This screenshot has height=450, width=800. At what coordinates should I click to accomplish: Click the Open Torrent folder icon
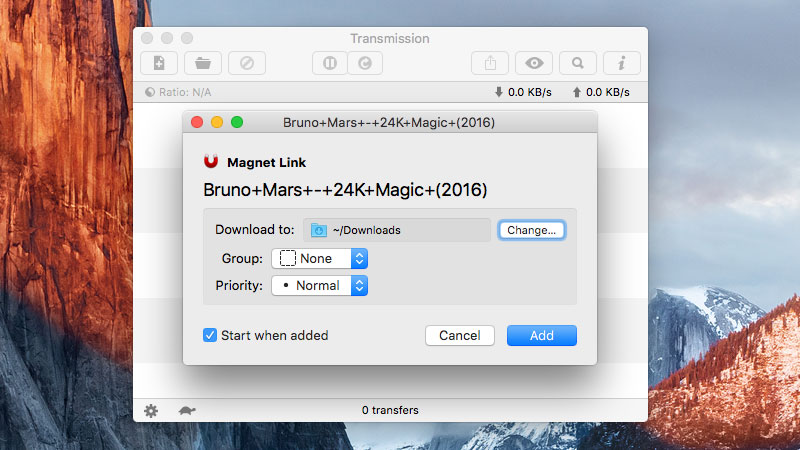pyautogui.click(x=203, y=63)
